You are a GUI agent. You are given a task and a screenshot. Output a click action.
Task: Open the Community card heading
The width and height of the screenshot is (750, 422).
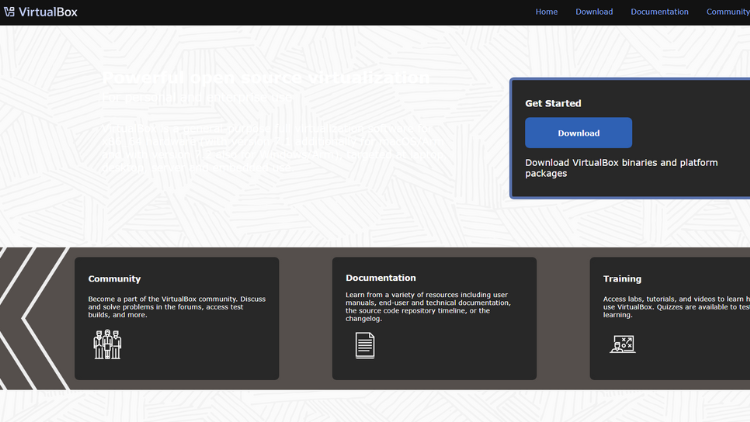[x=114, y=279]
